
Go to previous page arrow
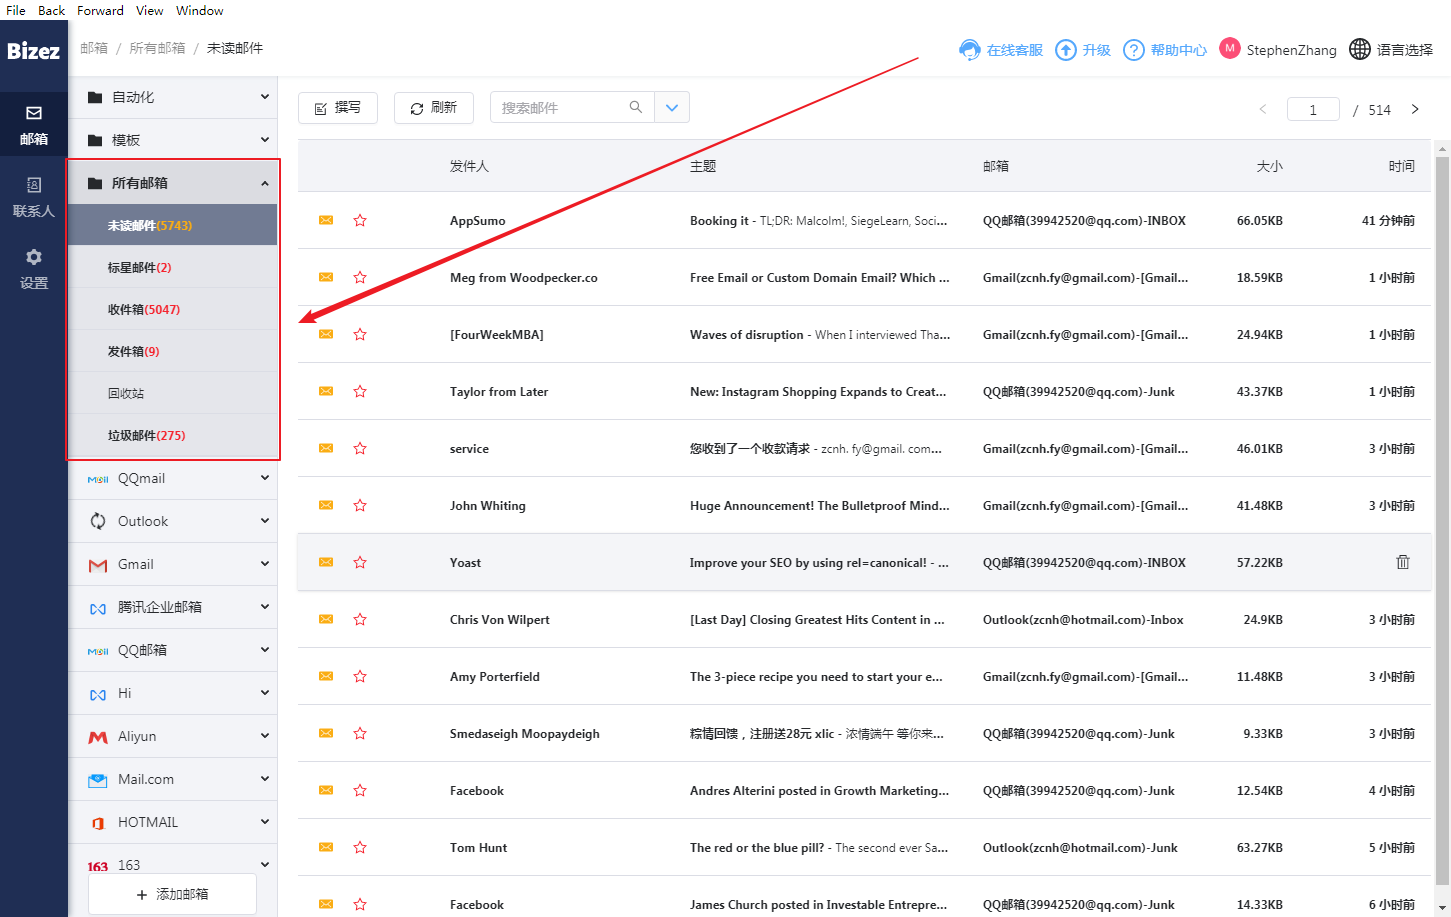[x=1263, y=109]
